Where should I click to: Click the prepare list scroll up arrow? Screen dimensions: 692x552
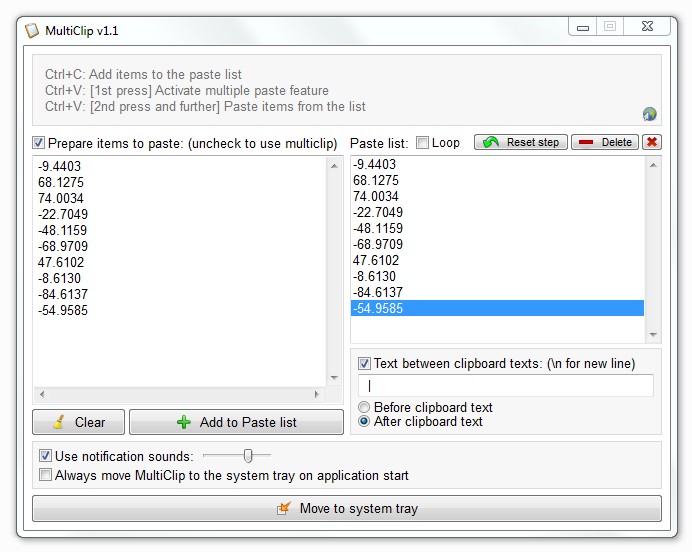[335, 166]
